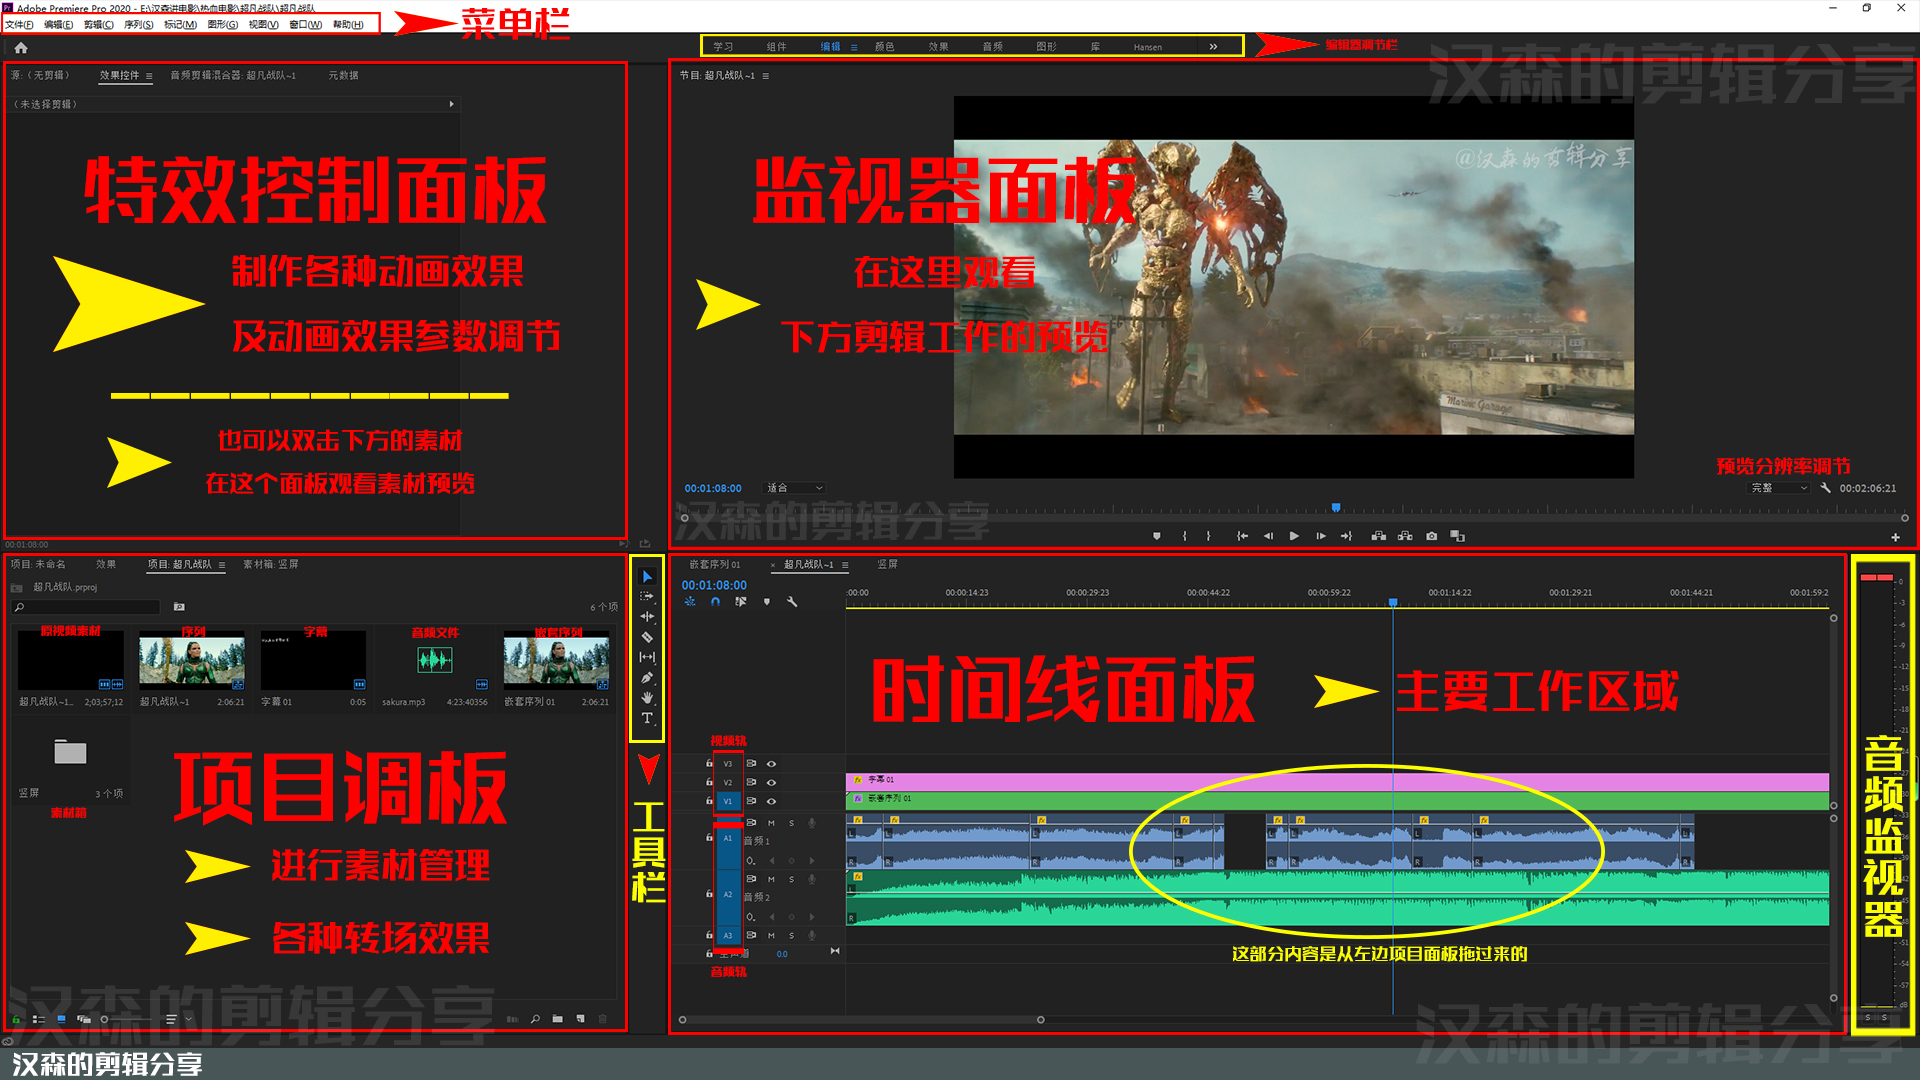Toggle Snap magnet in timeline
1920x1080 pixels.
(715, 602)
